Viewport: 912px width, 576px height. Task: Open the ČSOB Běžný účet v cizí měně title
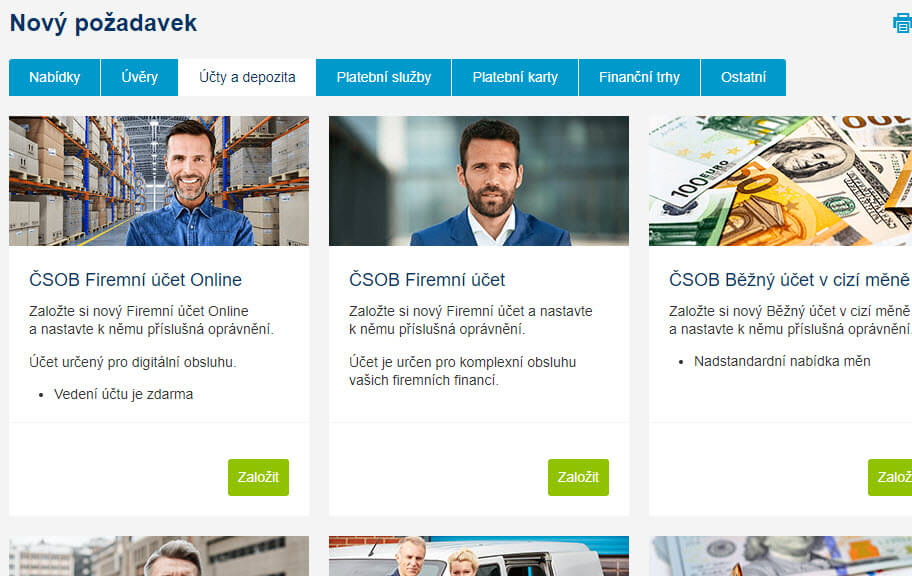point(789,280)
